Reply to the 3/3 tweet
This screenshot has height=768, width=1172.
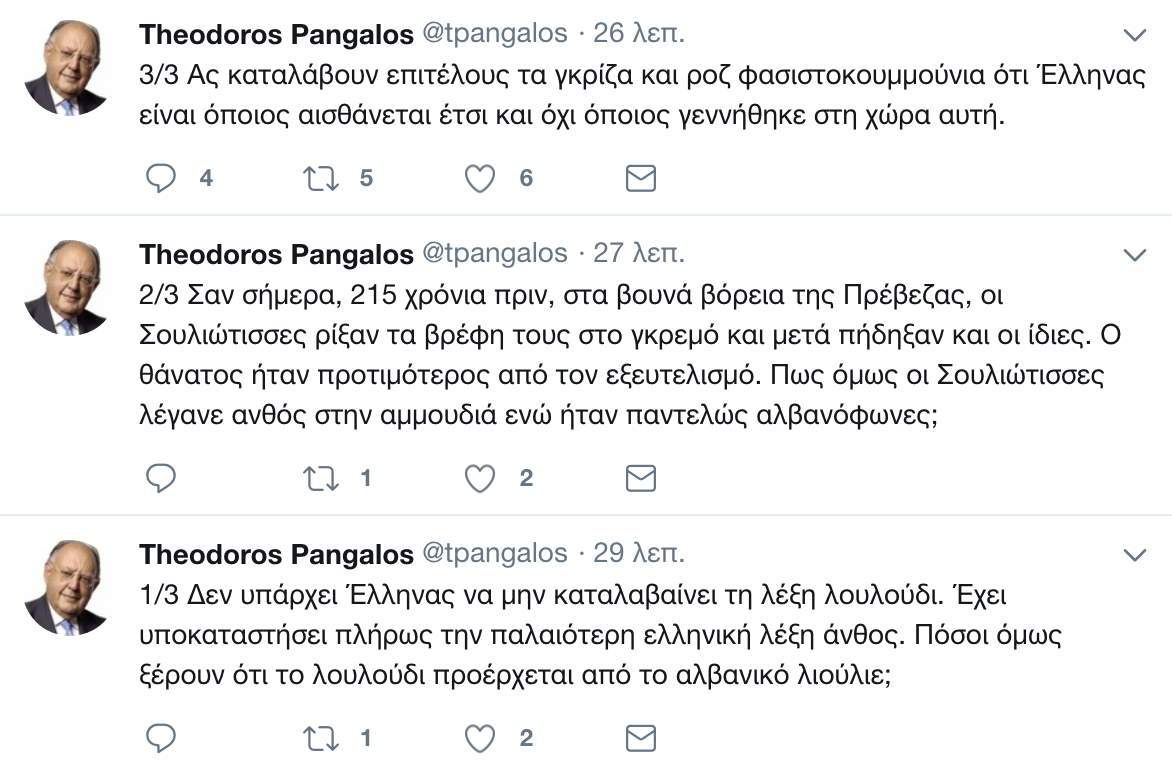[x=161, y=179]
